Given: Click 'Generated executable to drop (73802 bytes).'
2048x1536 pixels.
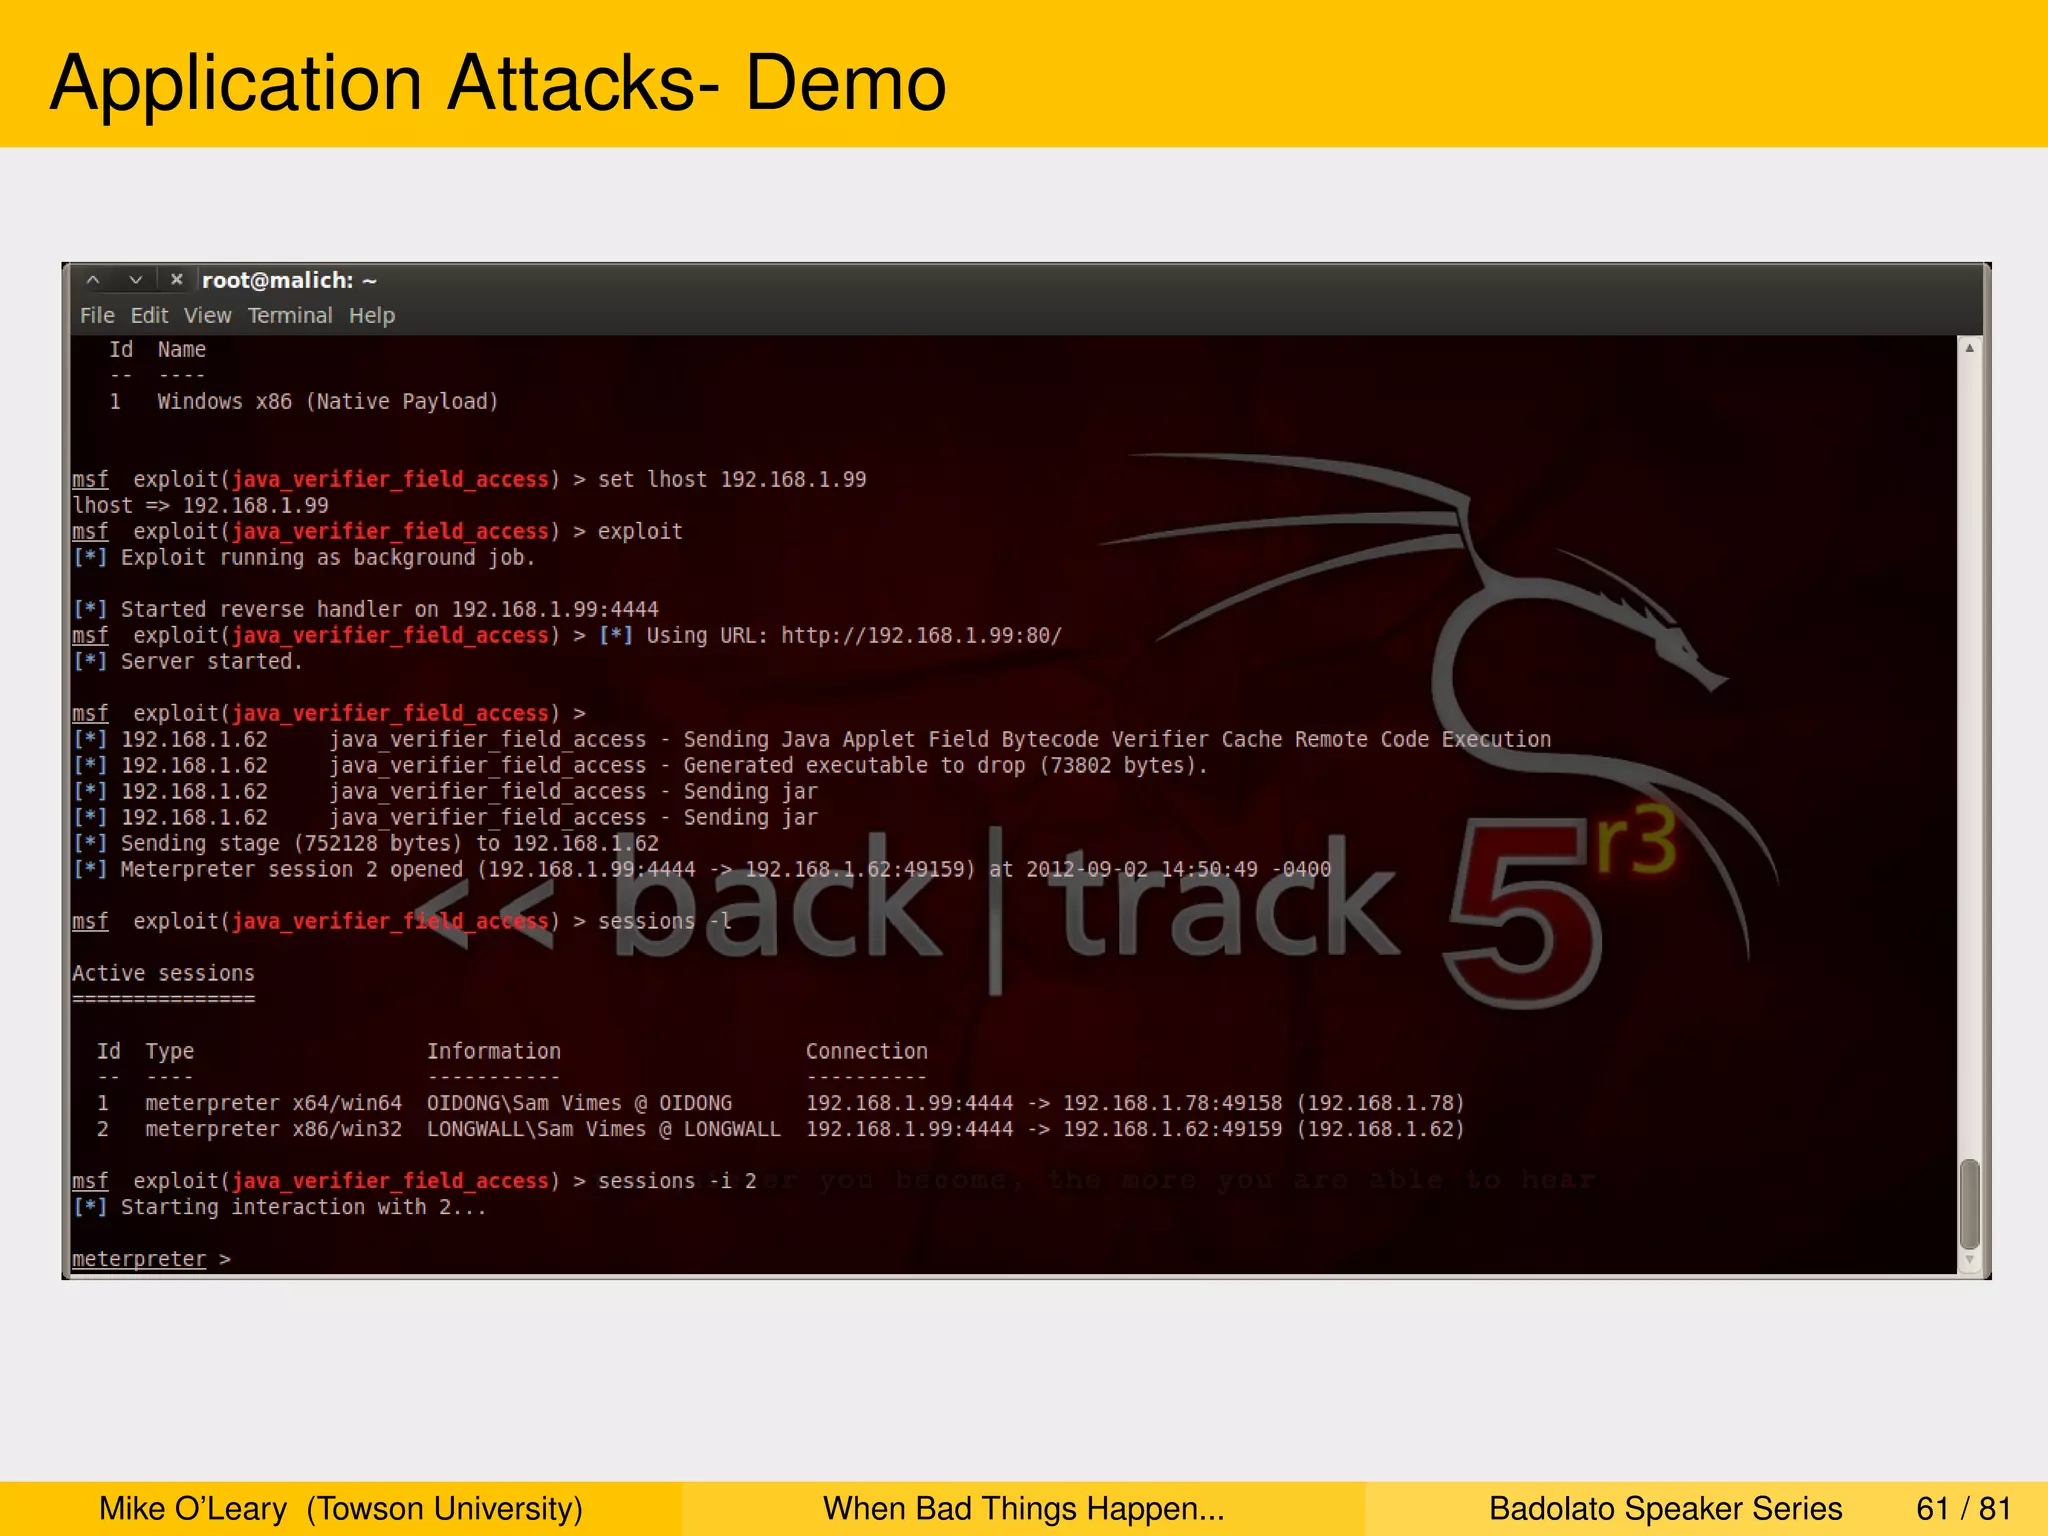Looking at the screenshot, I should point(946,765).
